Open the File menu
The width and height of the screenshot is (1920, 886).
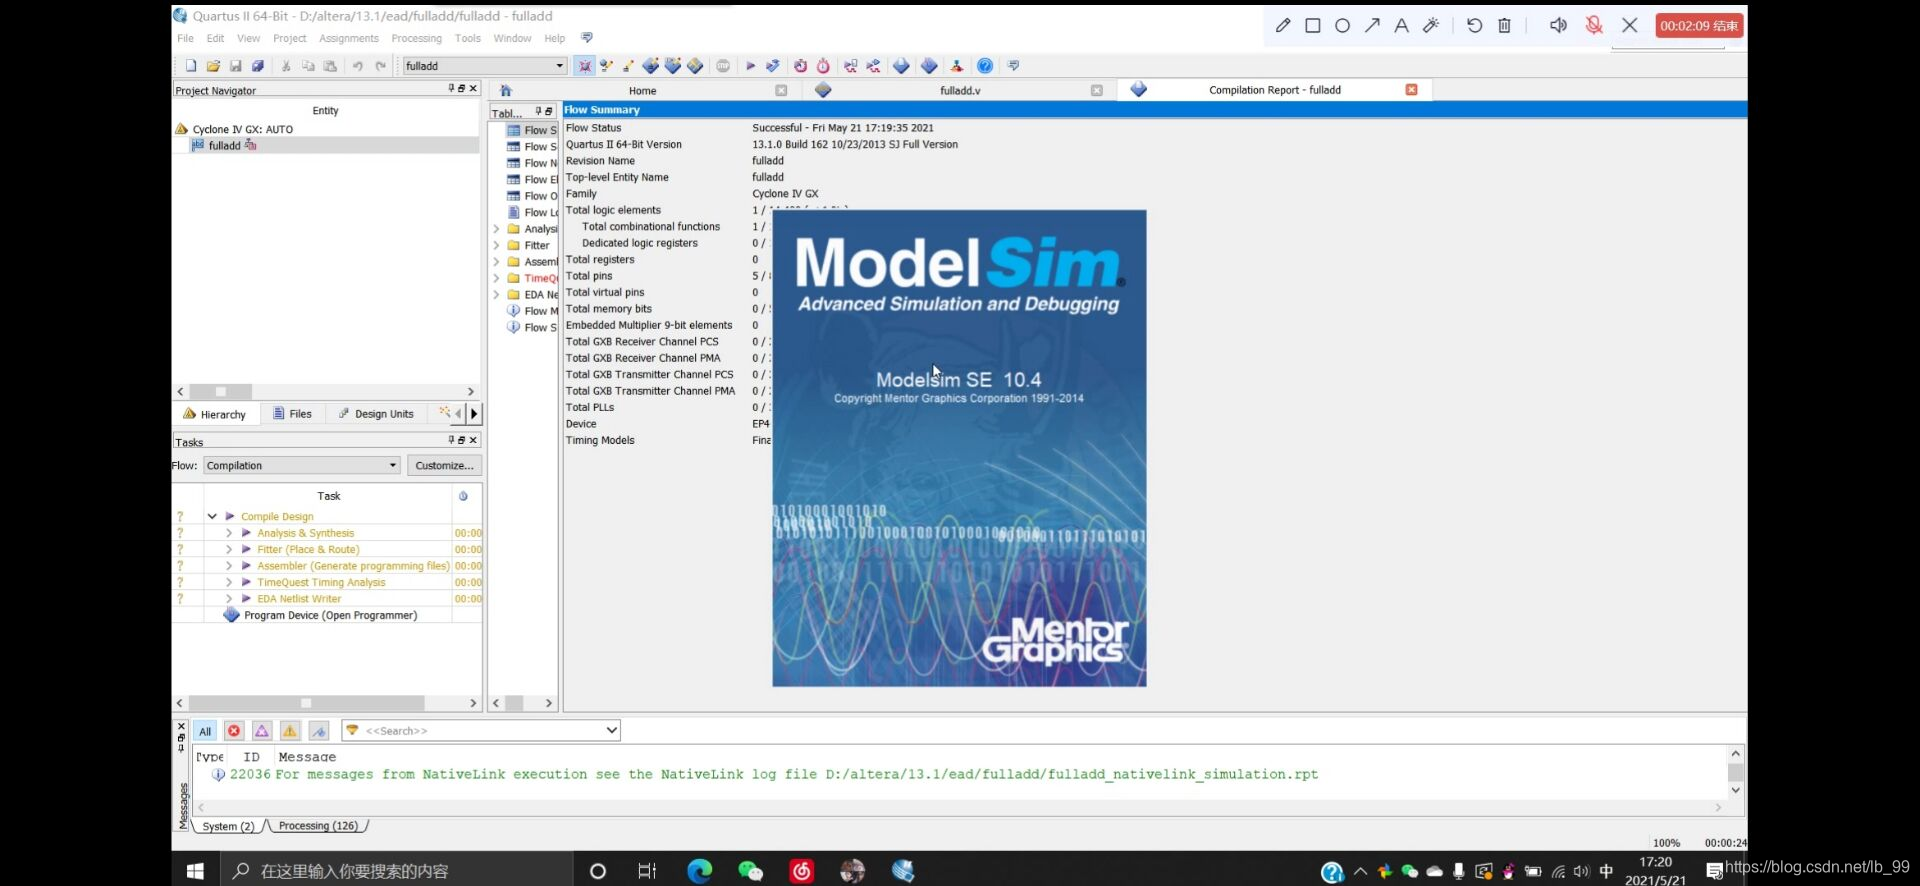click(185, 38)
